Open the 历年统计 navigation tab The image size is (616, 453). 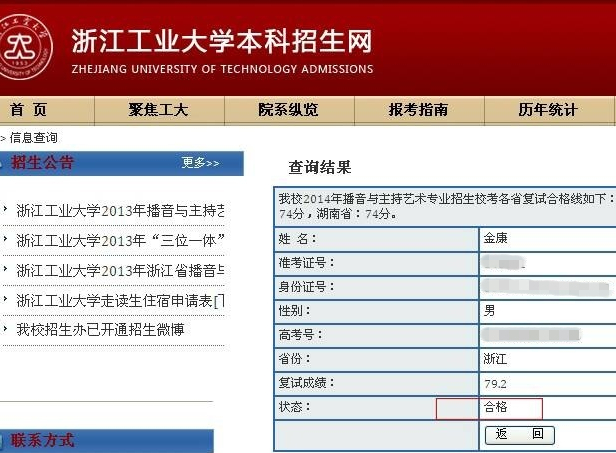(x=548, y=110)
